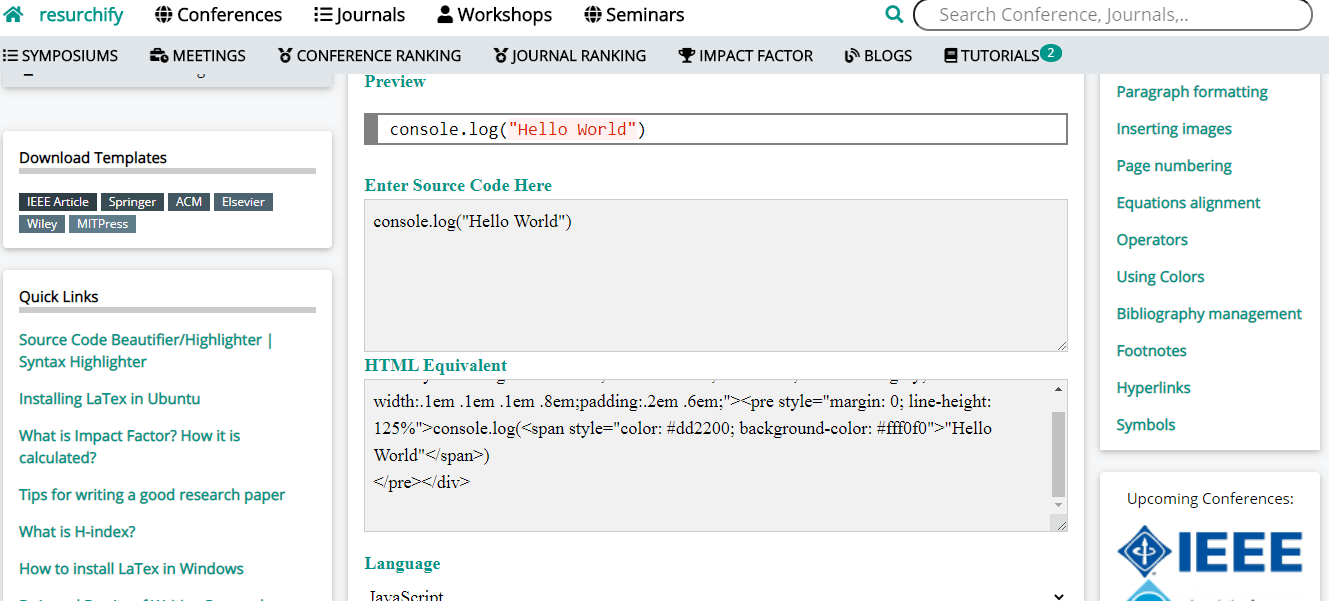
Task: Focus the Search Conference, Journals field
Action: point(1112,15)
